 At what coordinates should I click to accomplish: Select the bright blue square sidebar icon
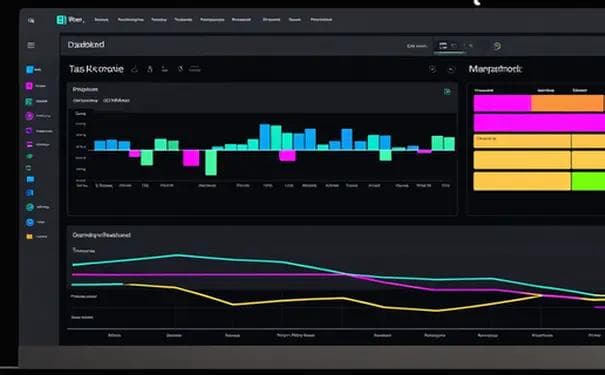29,69
